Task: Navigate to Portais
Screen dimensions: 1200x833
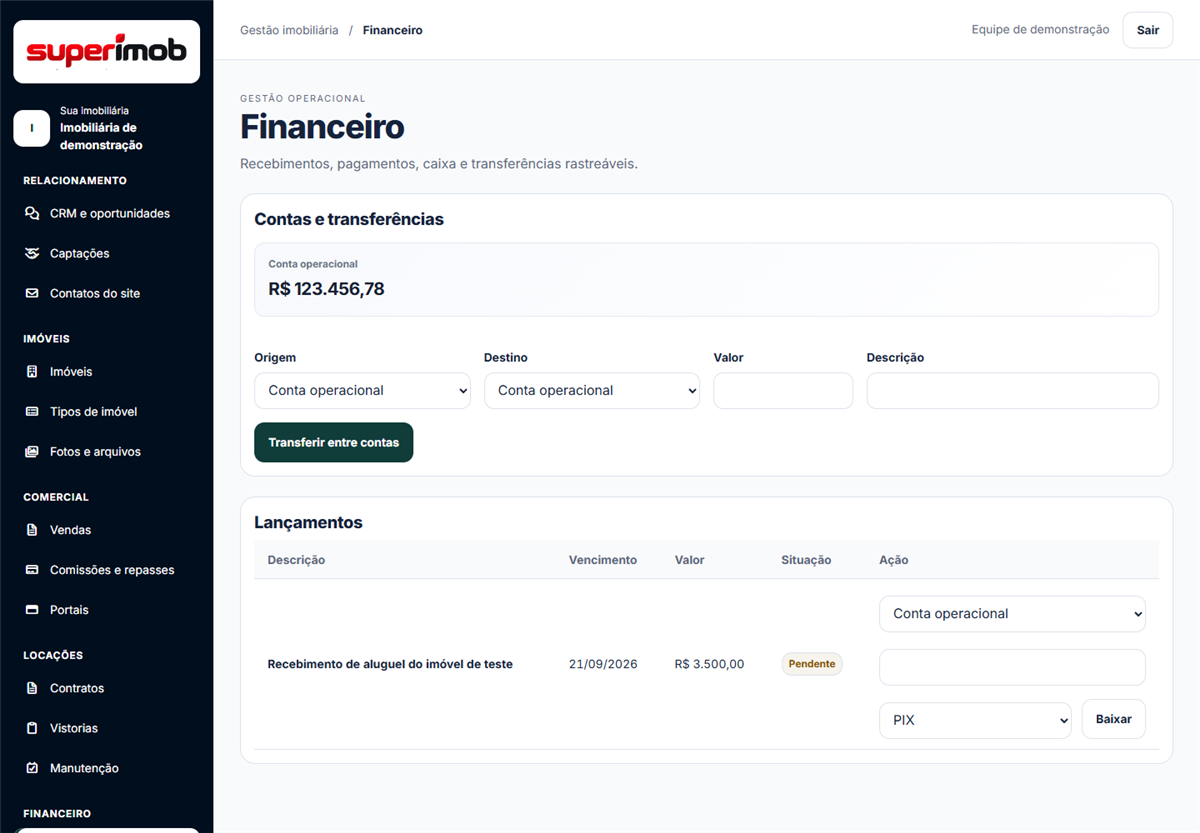Action: click(106, 609)
